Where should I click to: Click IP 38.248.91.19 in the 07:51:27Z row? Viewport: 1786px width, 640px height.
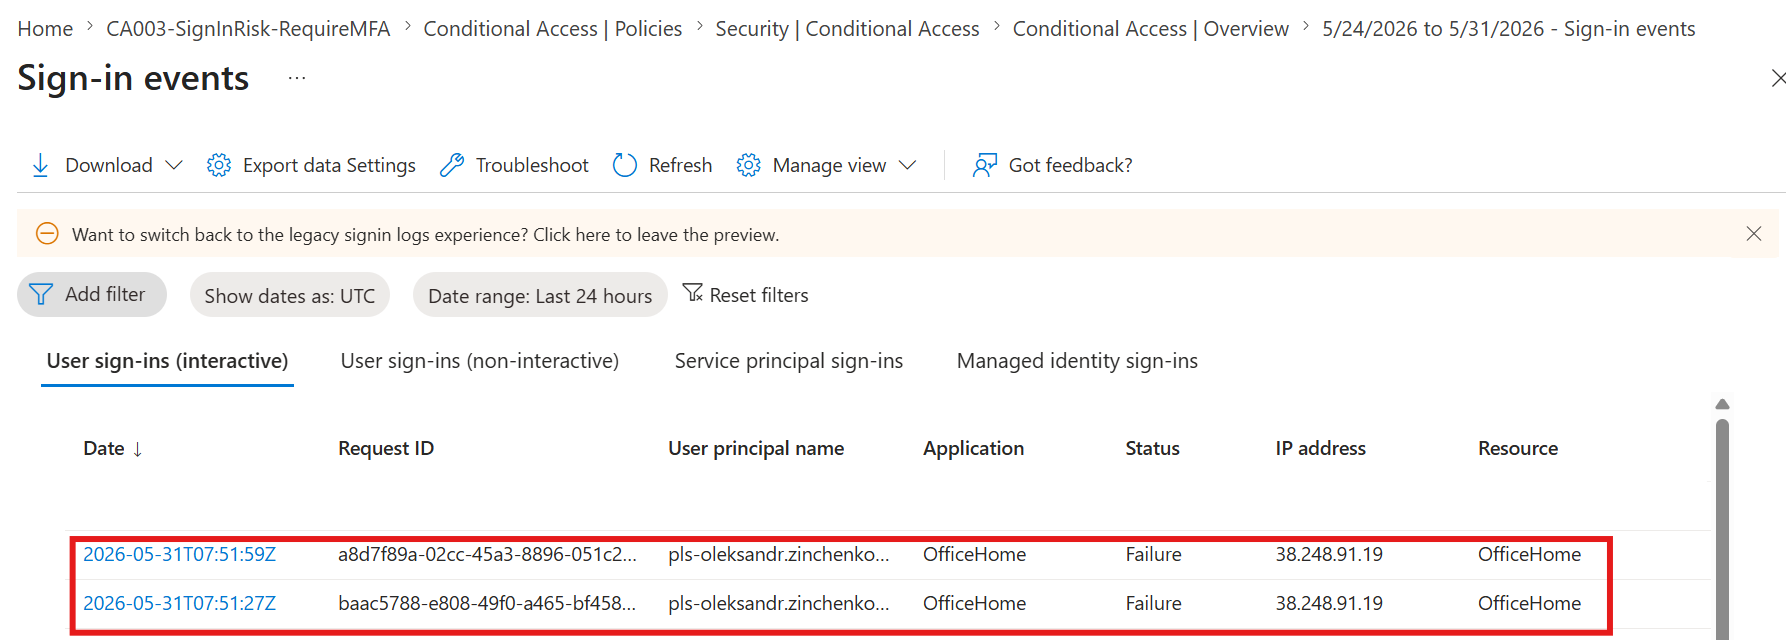pyautogui.click(x=1329, y=603)
